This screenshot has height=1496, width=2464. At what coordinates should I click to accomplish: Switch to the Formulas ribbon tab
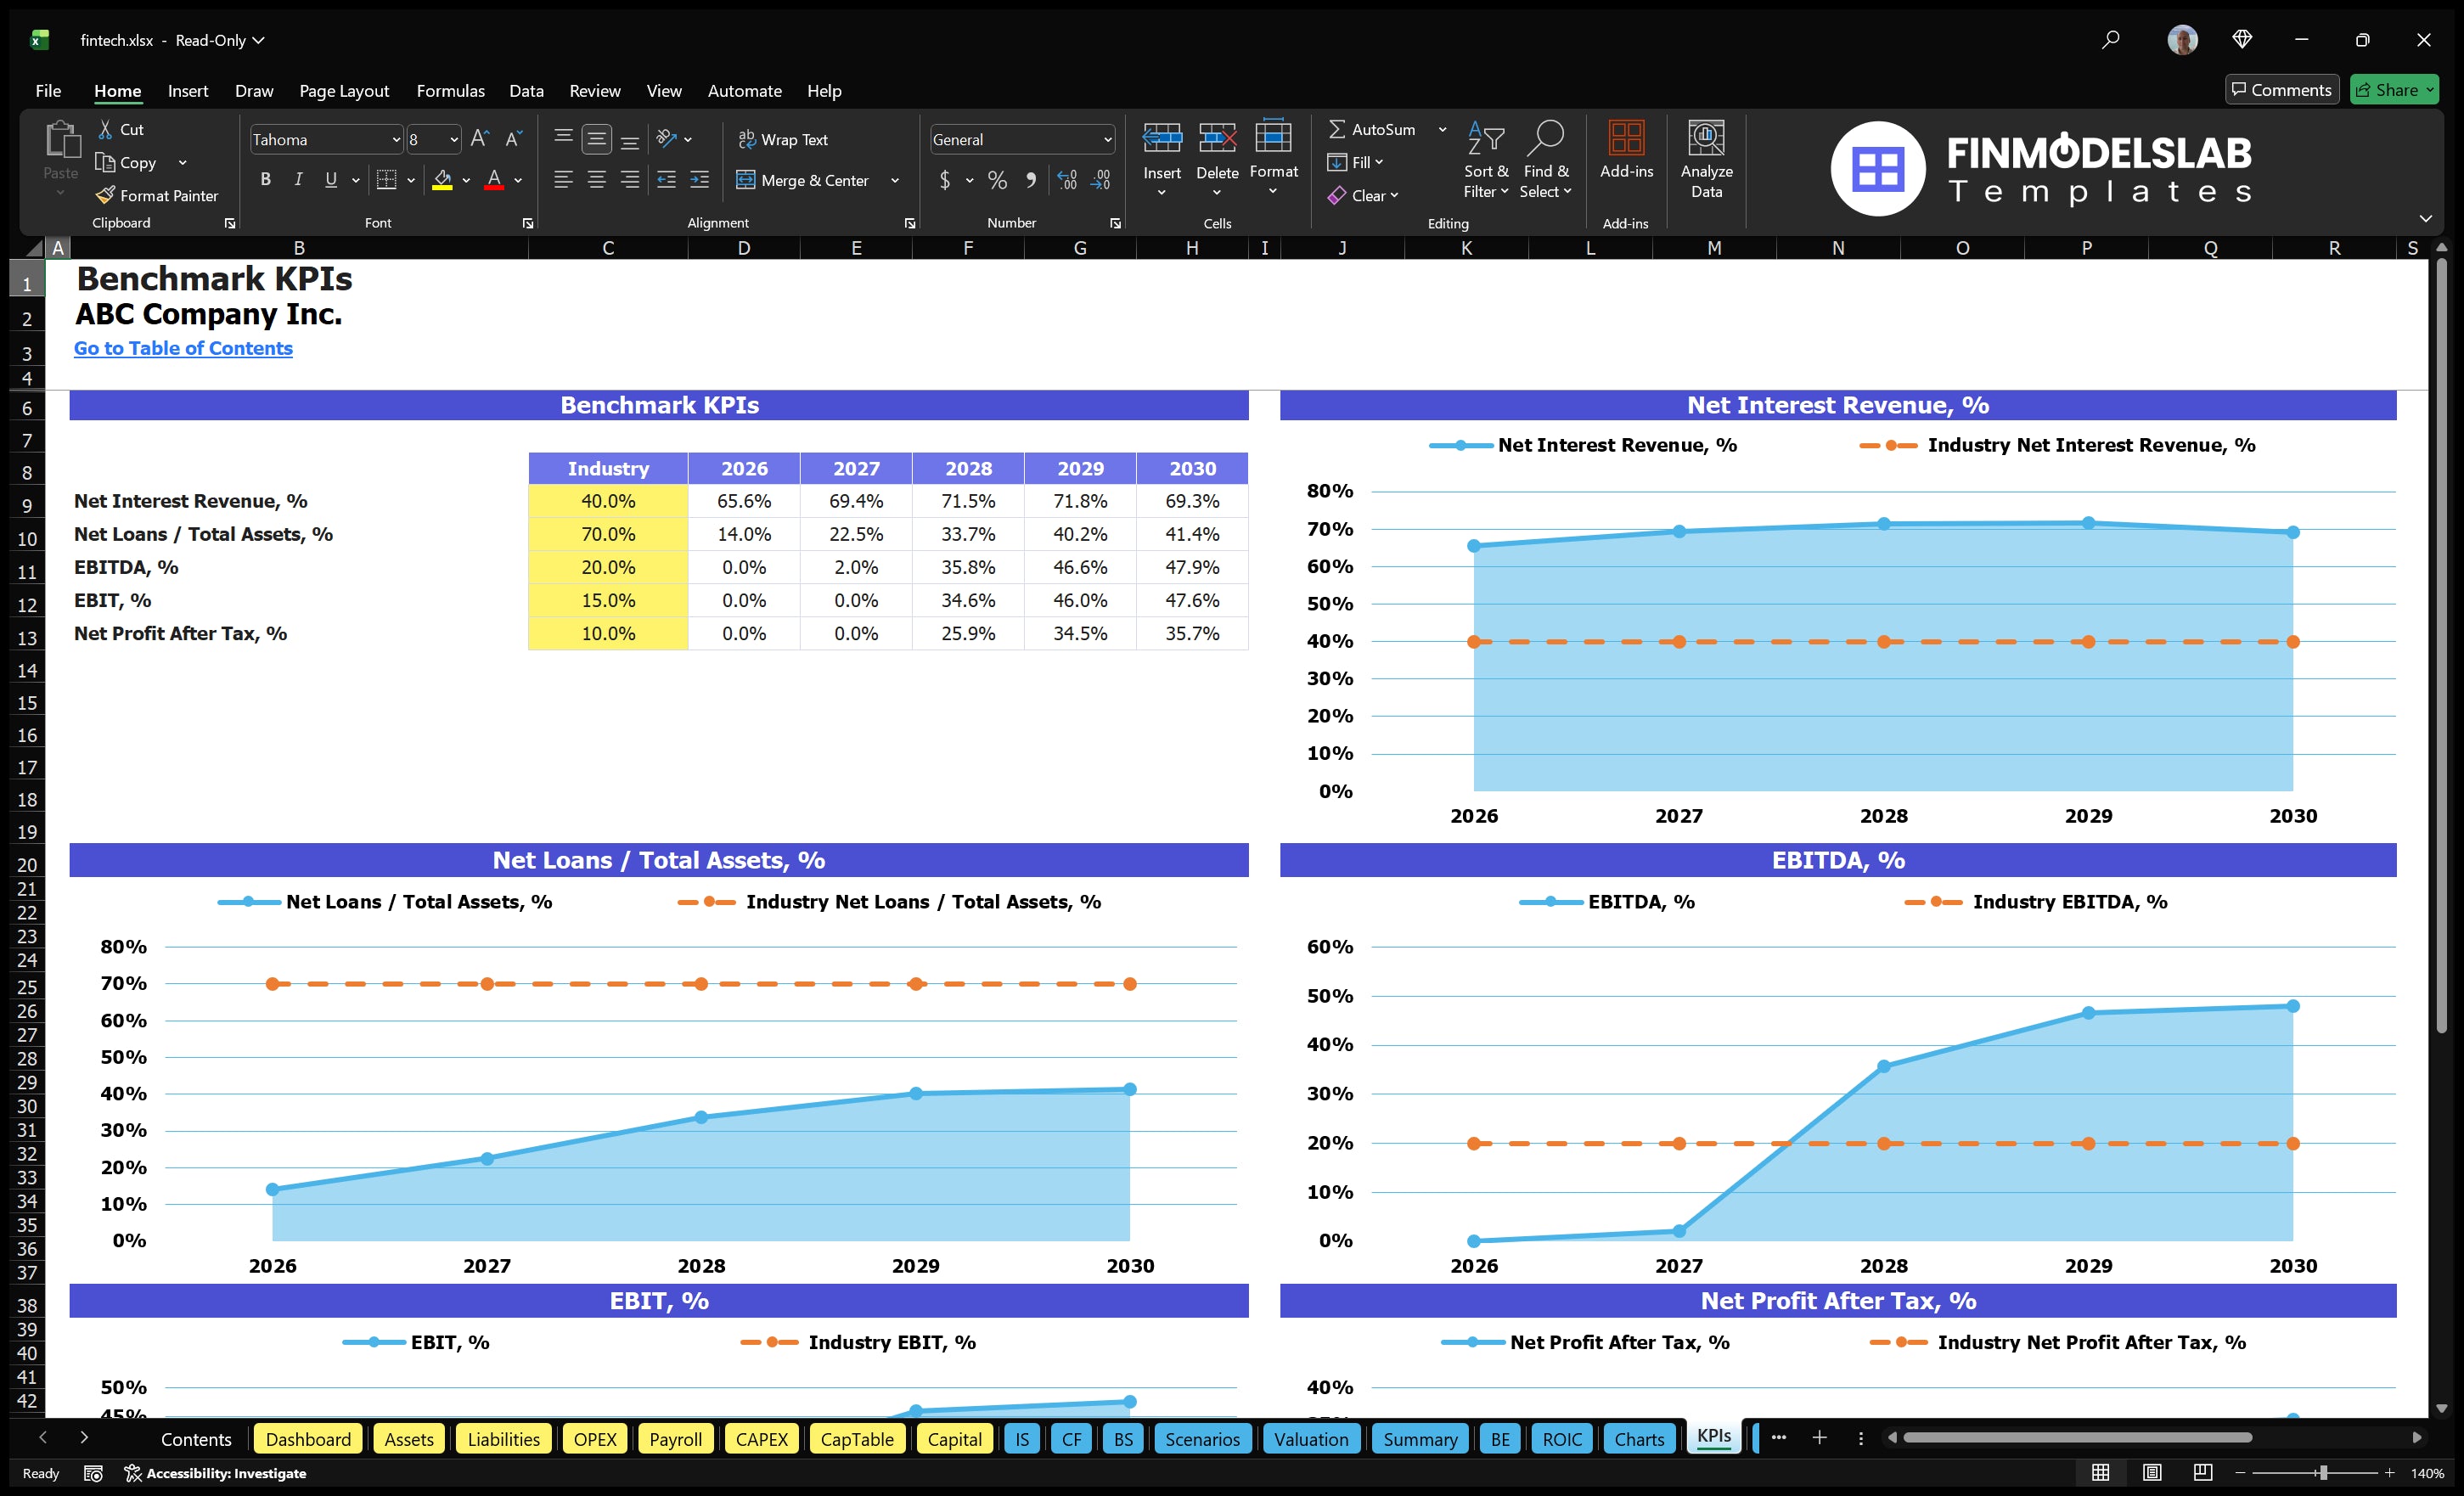(x=450, y=90)
